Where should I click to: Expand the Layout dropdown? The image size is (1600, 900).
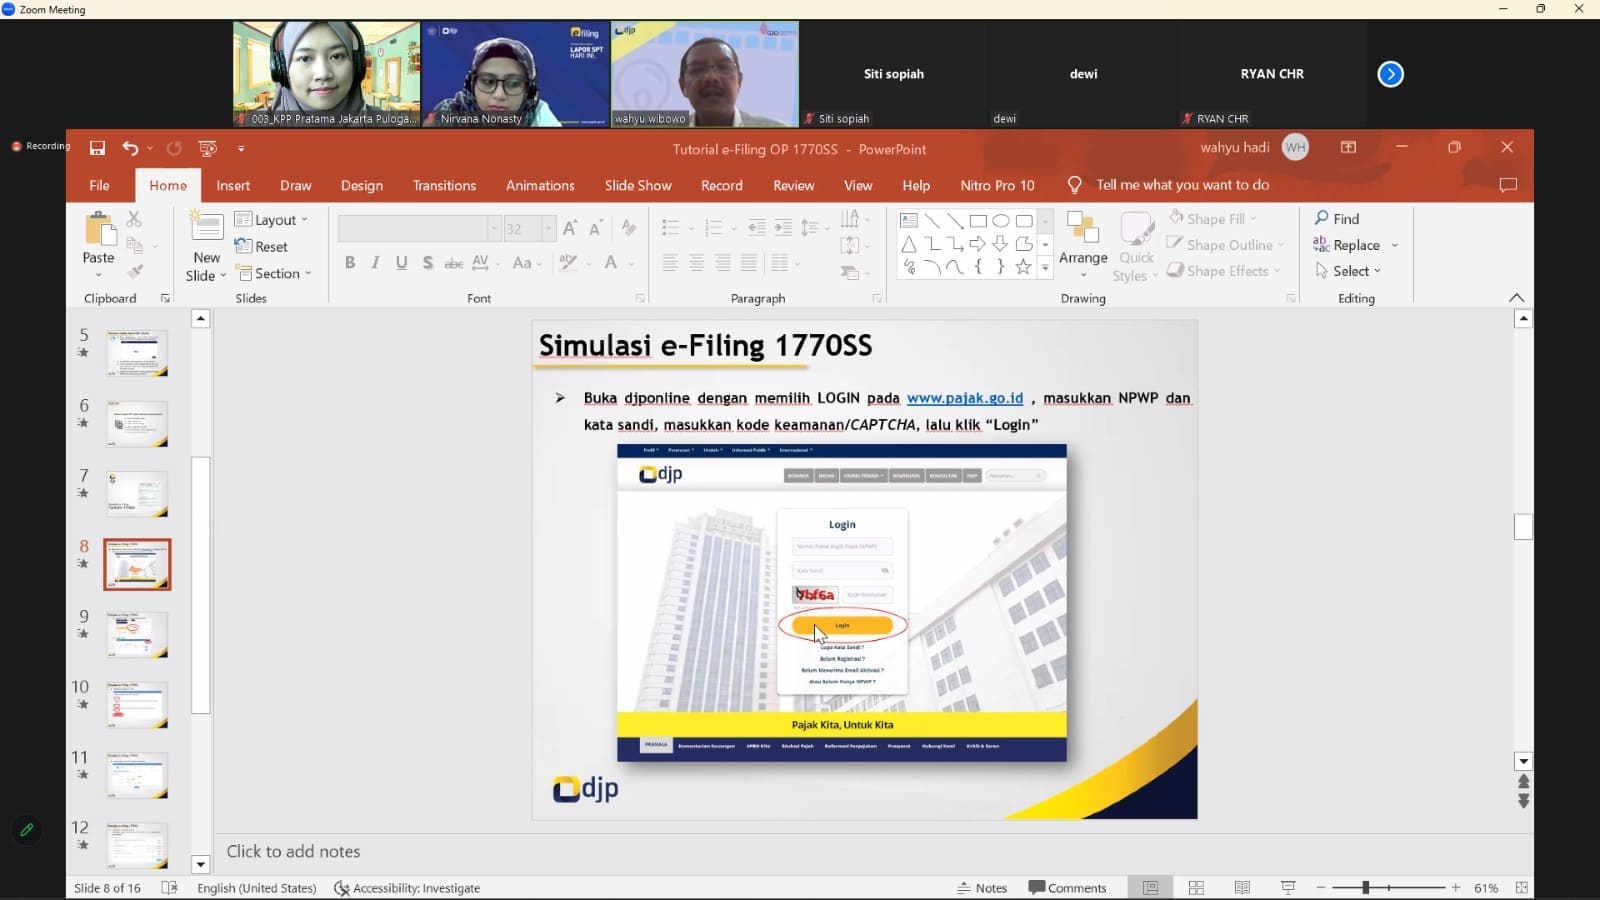pos(272,220)
